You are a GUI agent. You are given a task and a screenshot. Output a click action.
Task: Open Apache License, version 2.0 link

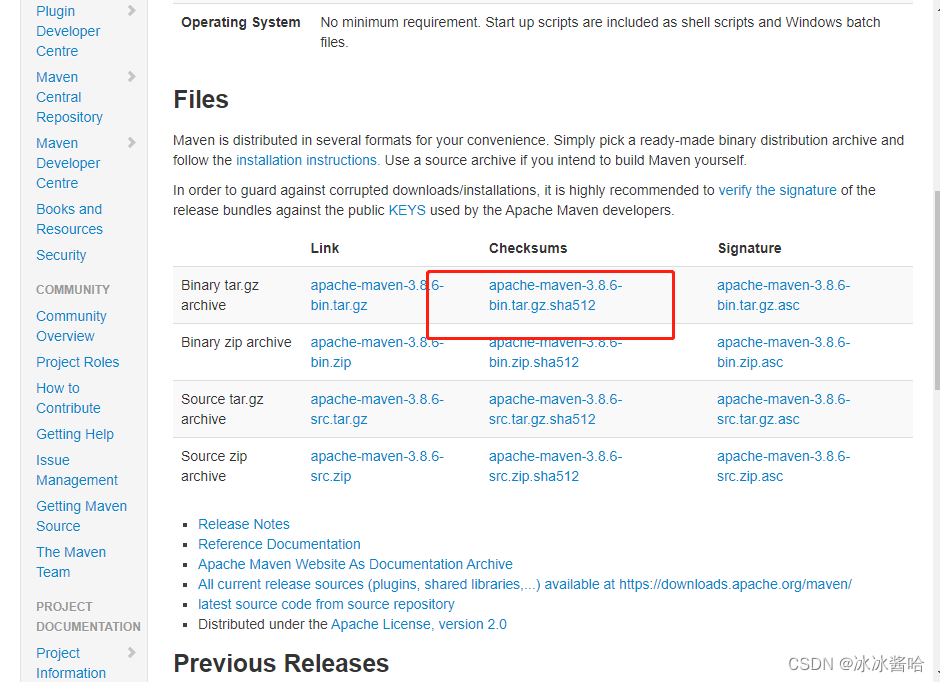tap(418, 624)
